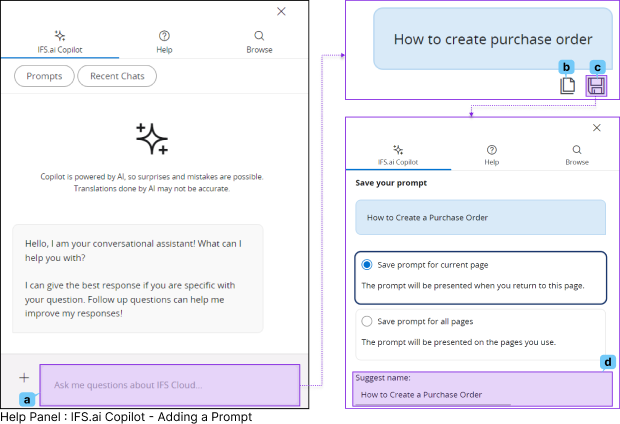Viewport: 620px width, 424px height.
Task: Close the Save your prompt panel
Action: [597, 128]
